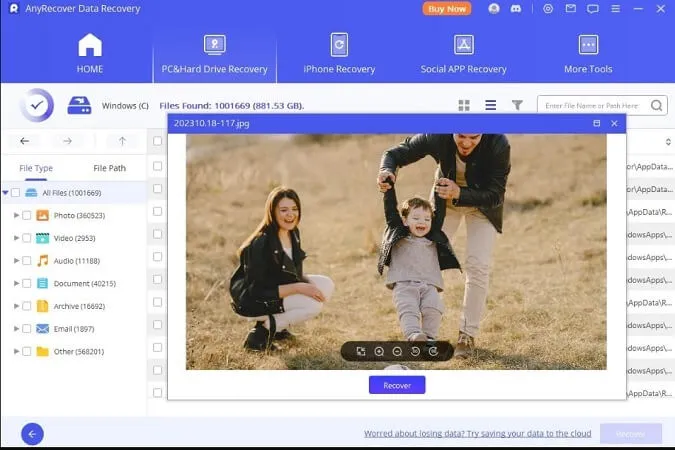Open the feedback chat bubble icon
675x450 pixels.
click(x=594, y=9)
